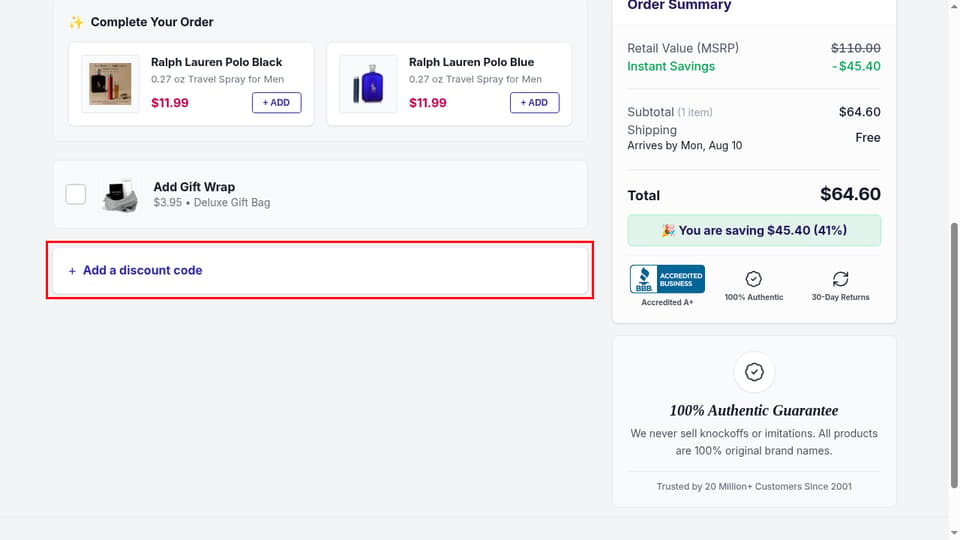Click '$3.95 • Deluxe Gift Bag' text

[211, 203]
